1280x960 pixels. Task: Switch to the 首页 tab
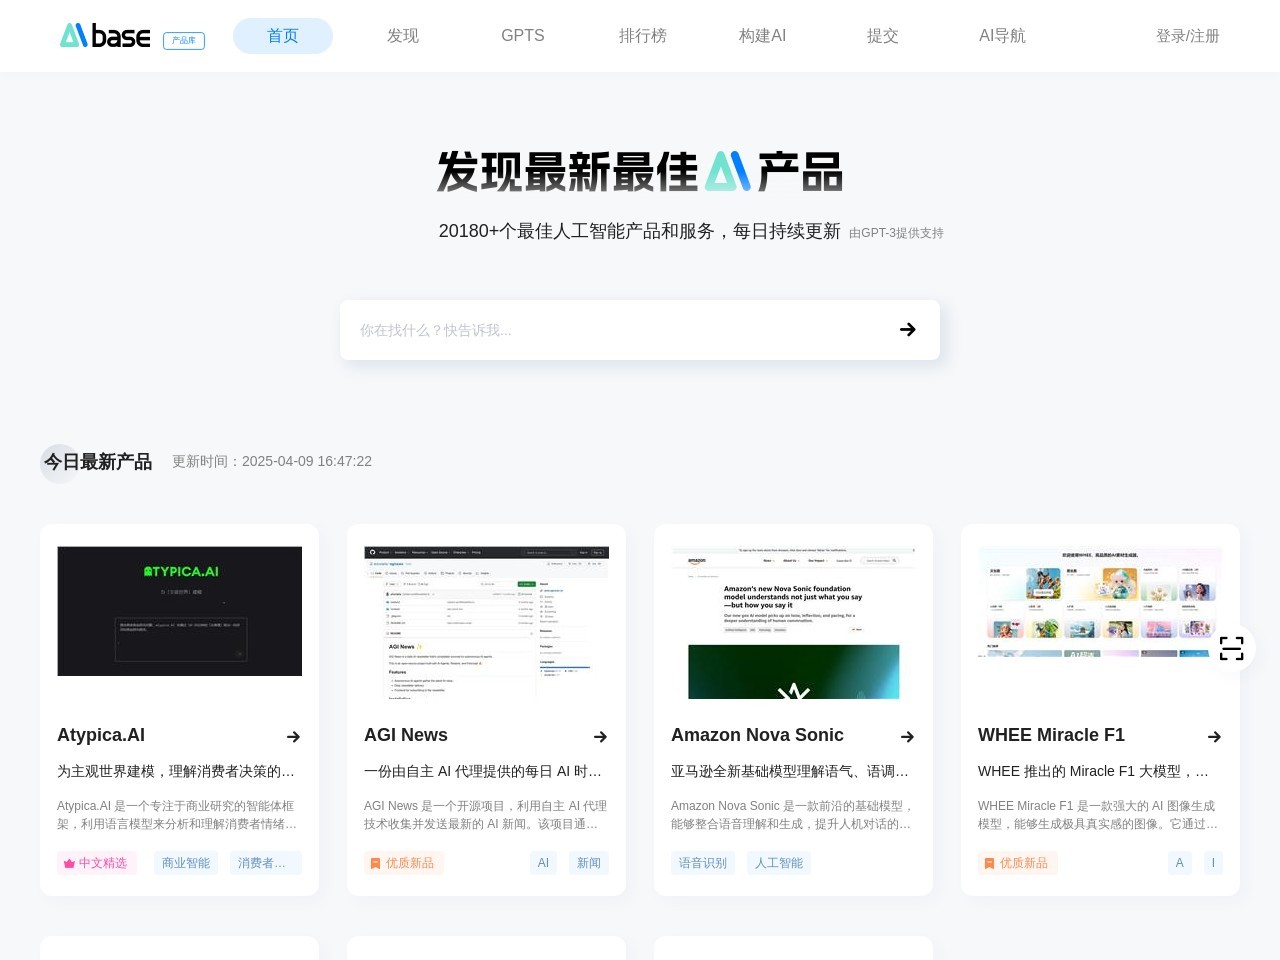pos(282,35)
